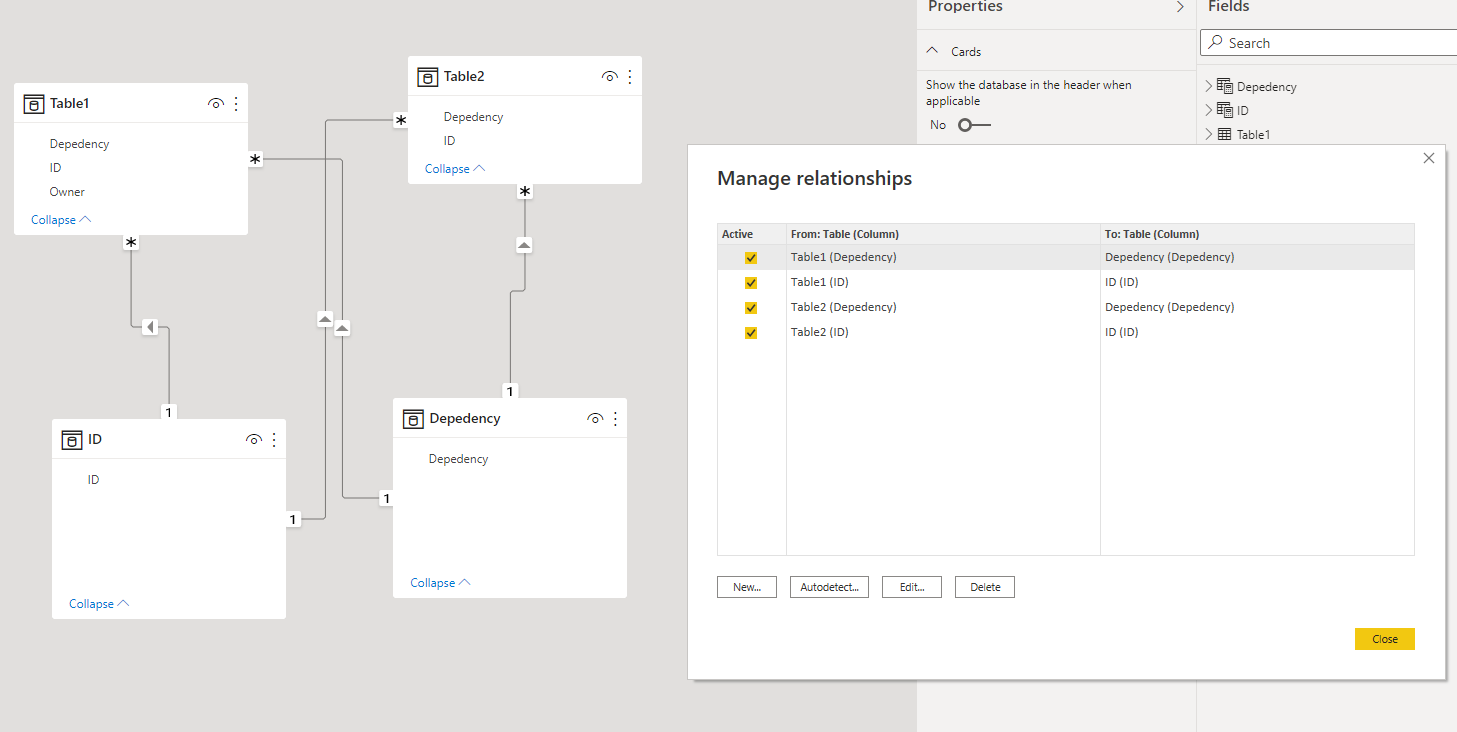Click the Table1 table icon in the Fields pane

(x=1224, y=134)
